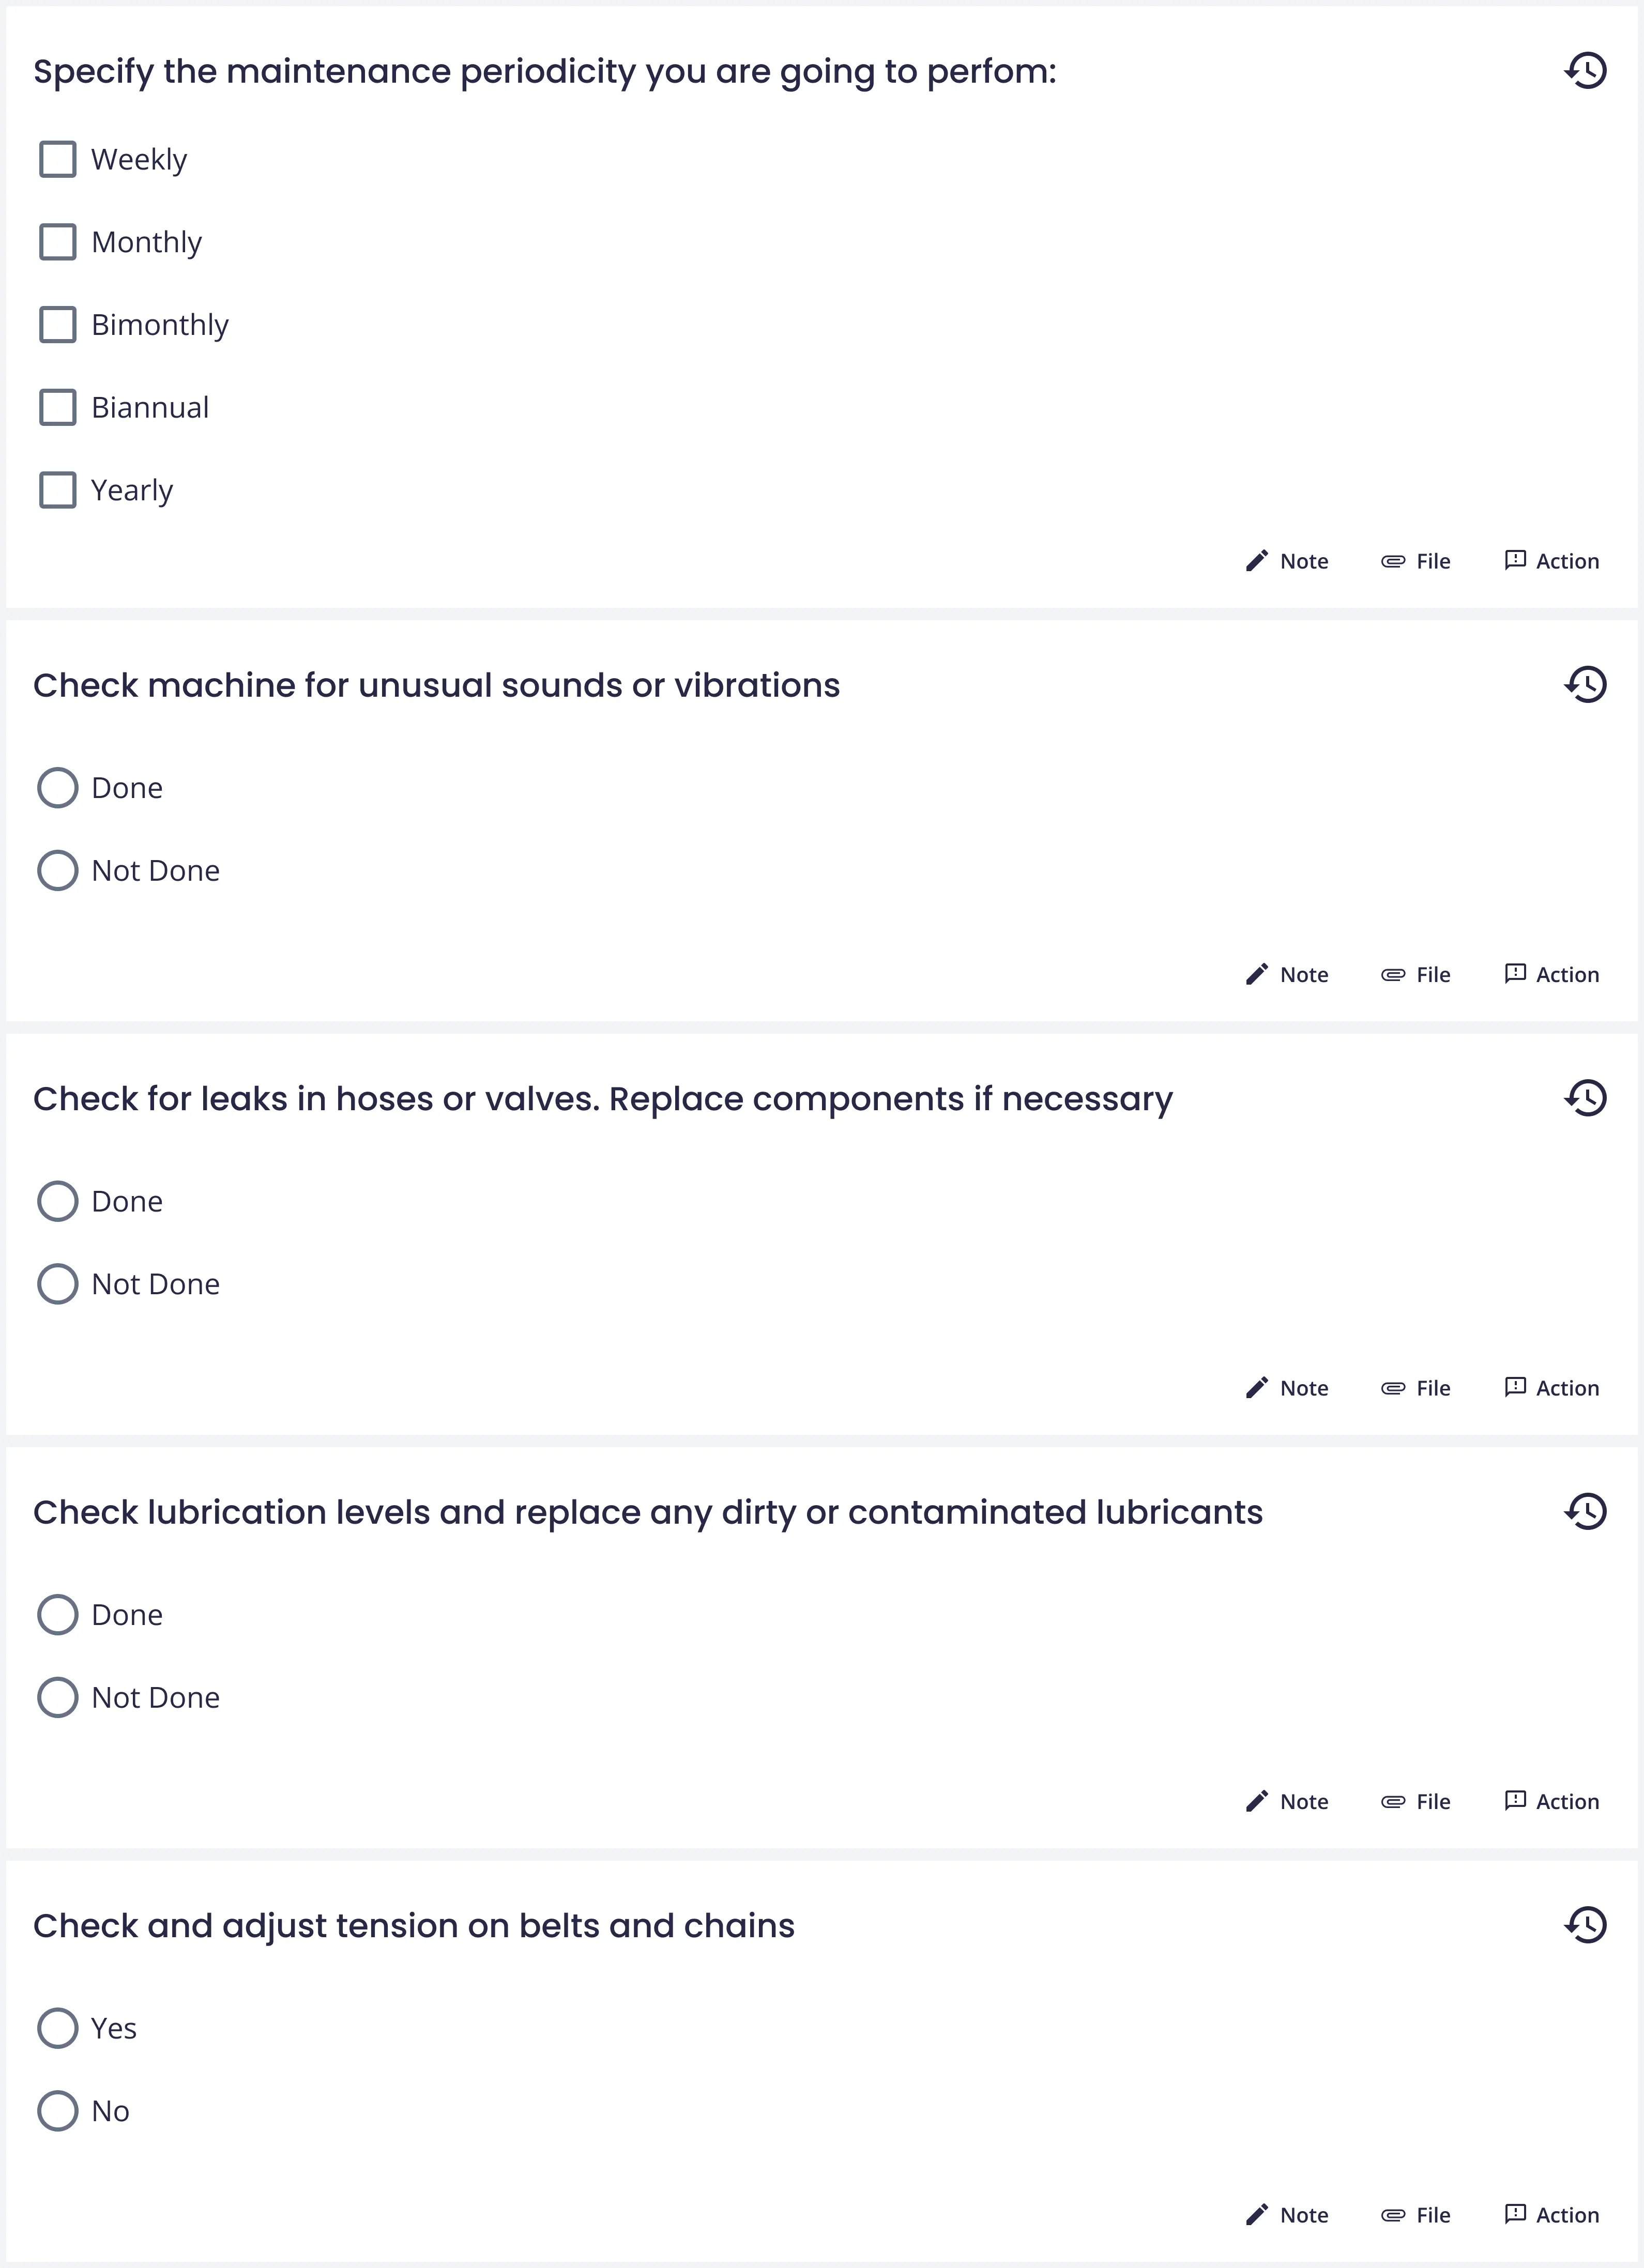
Task: Create action for leaks in hoses check
Action: (1551, 1388)
